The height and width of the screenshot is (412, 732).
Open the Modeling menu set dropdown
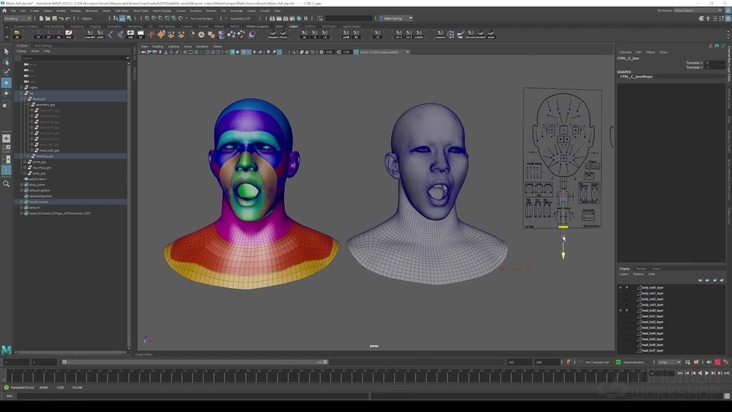coord(18,19)
